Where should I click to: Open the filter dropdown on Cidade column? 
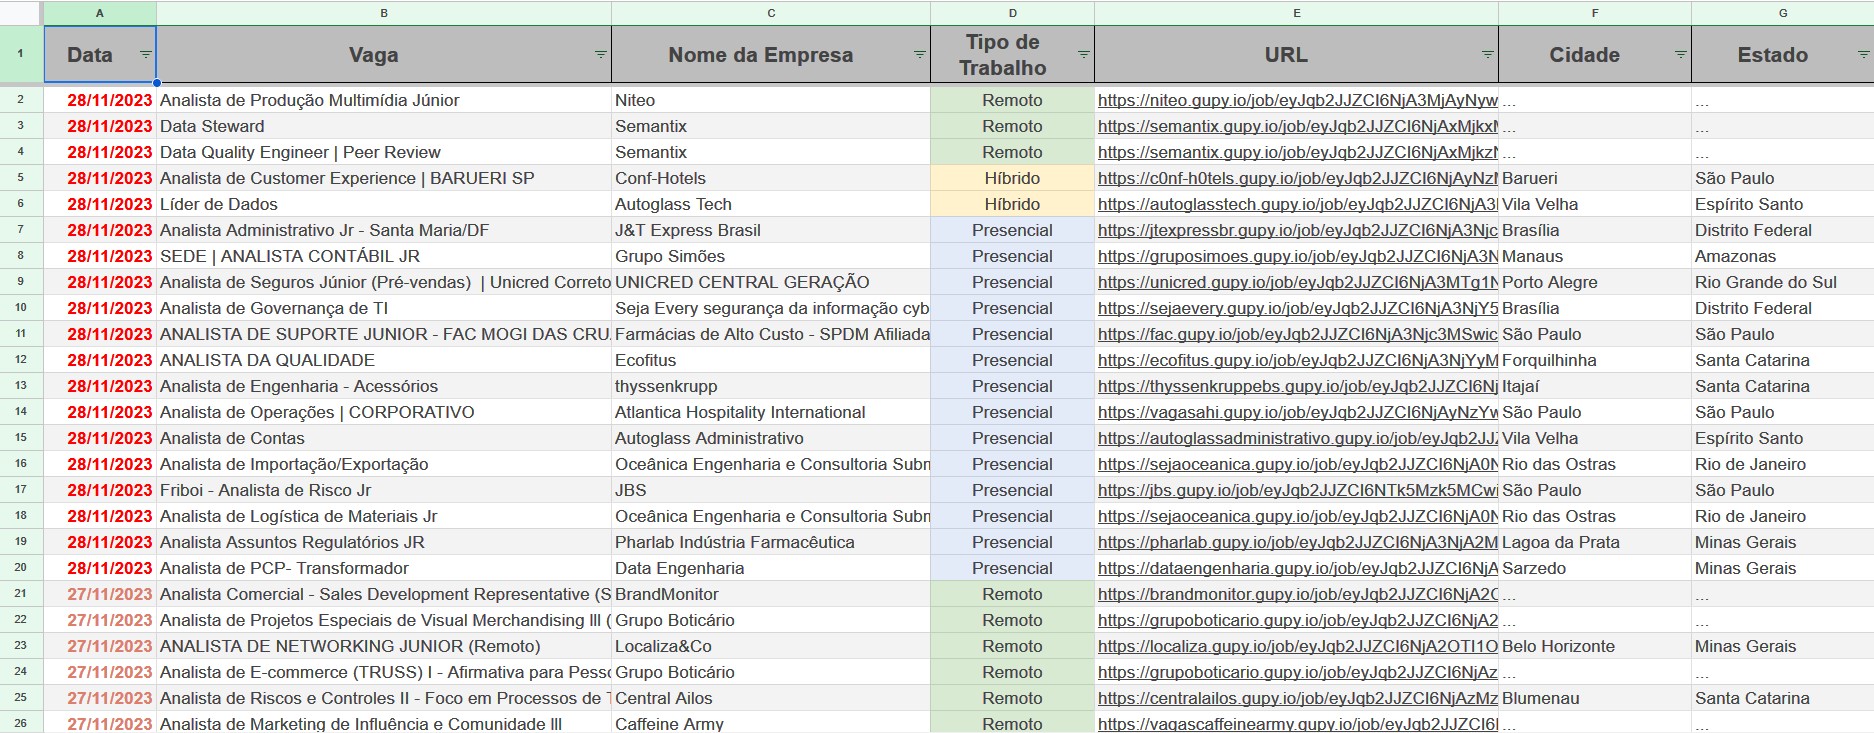pos(1681,55)
